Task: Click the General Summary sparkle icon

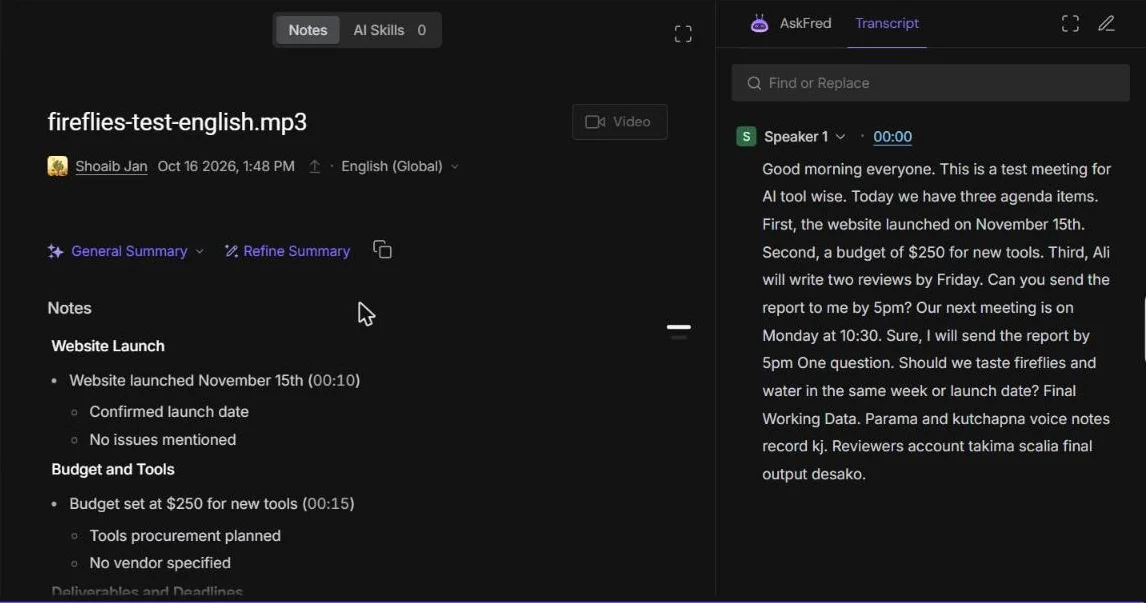Action: tap(56, 251)
